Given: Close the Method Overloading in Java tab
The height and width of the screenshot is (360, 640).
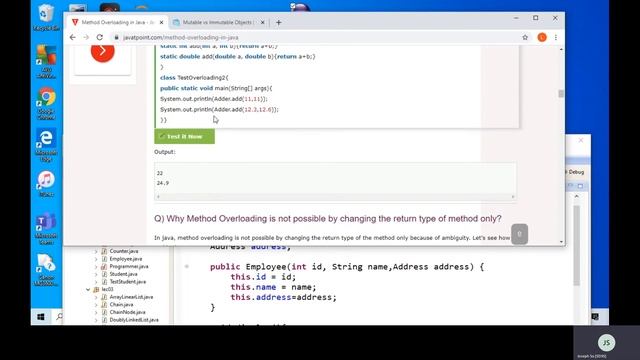Looking at the screenshot, I should pos(161,22).
